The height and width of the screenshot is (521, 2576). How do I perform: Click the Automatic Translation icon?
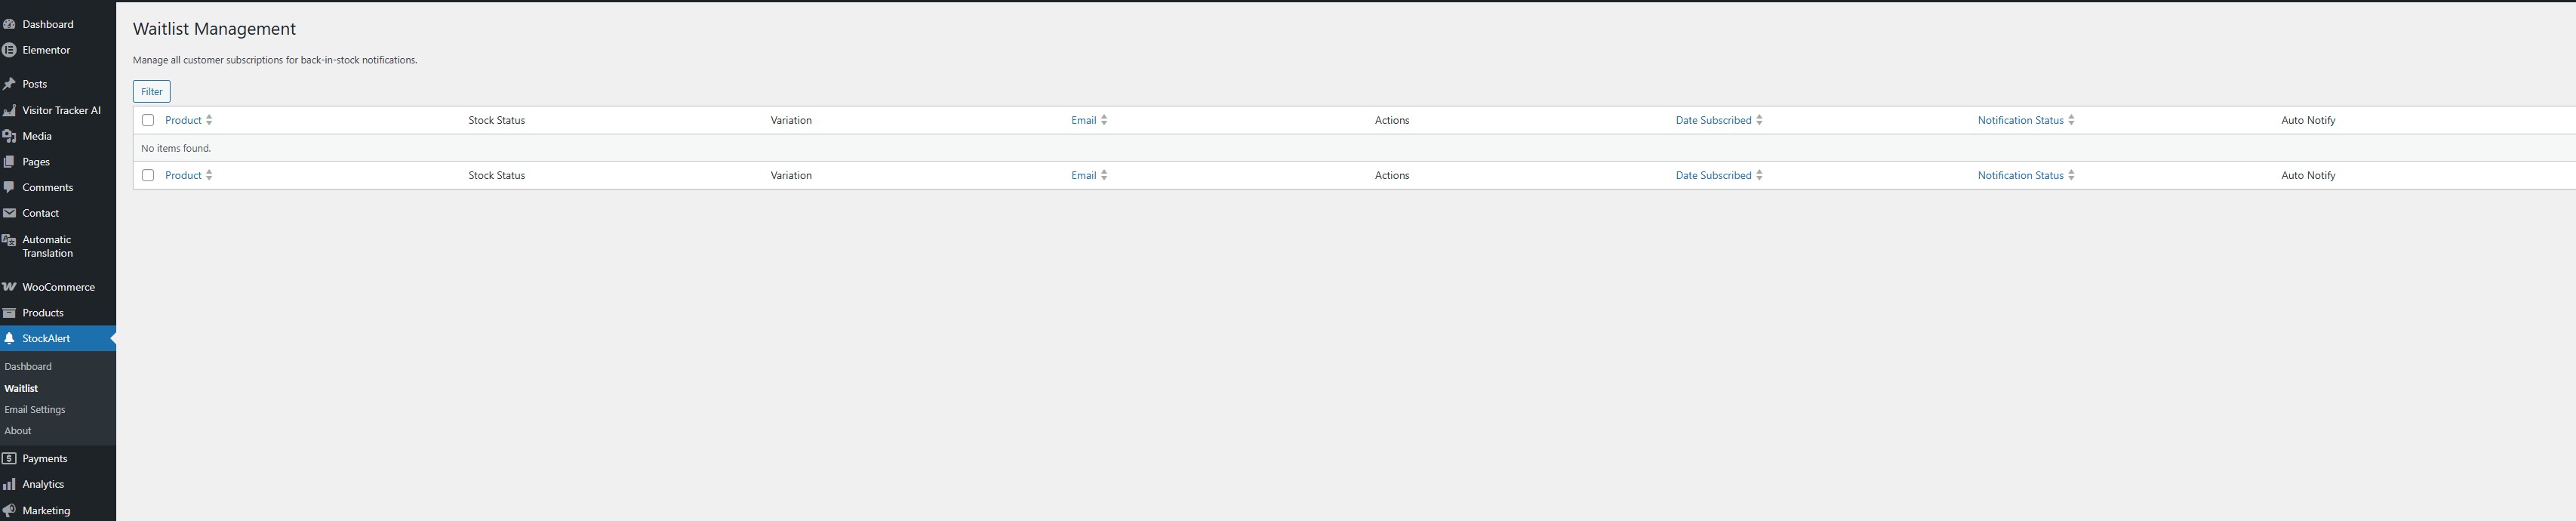pos(9,240)
